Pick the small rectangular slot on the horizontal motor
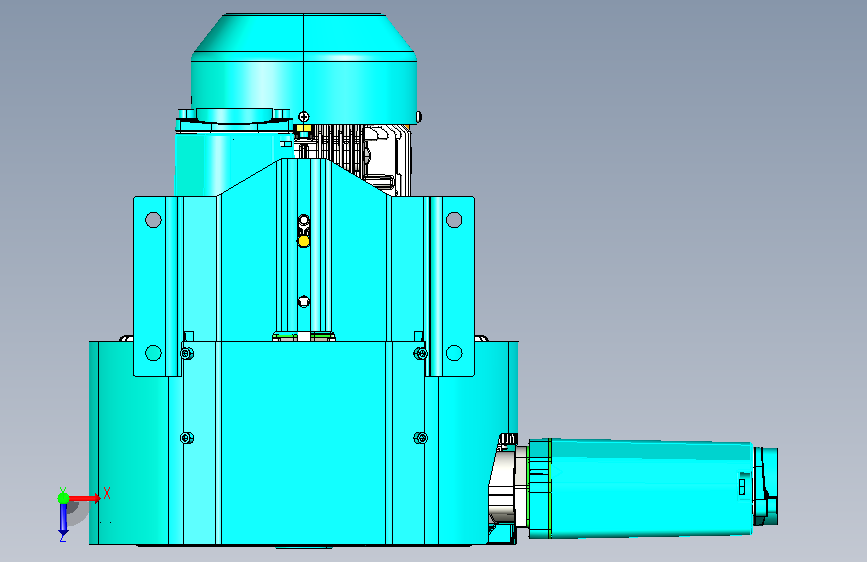 (x=742, y=487)
